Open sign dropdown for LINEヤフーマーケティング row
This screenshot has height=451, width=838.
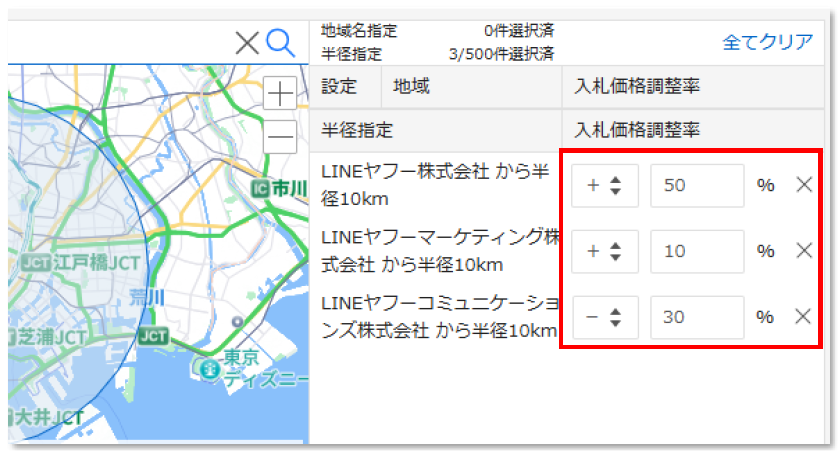(x=604, y=251)
